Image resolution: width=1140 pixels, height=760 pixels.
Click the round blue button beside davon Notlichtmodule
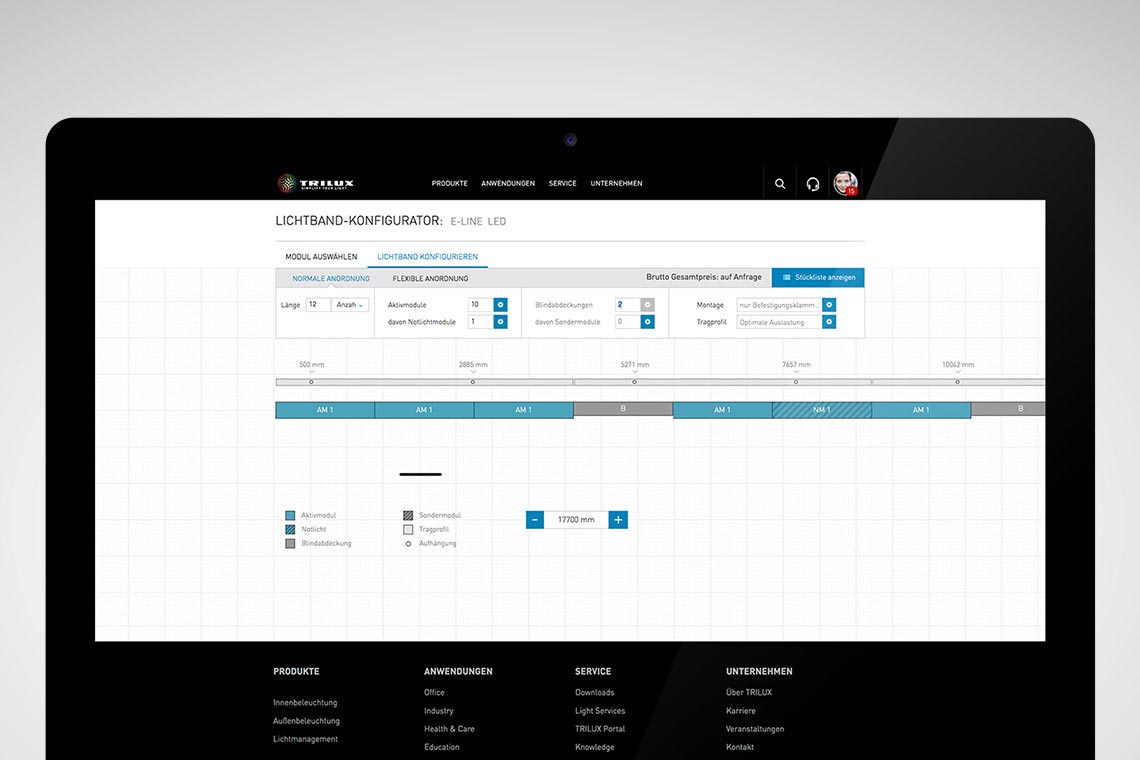(500, 321)
